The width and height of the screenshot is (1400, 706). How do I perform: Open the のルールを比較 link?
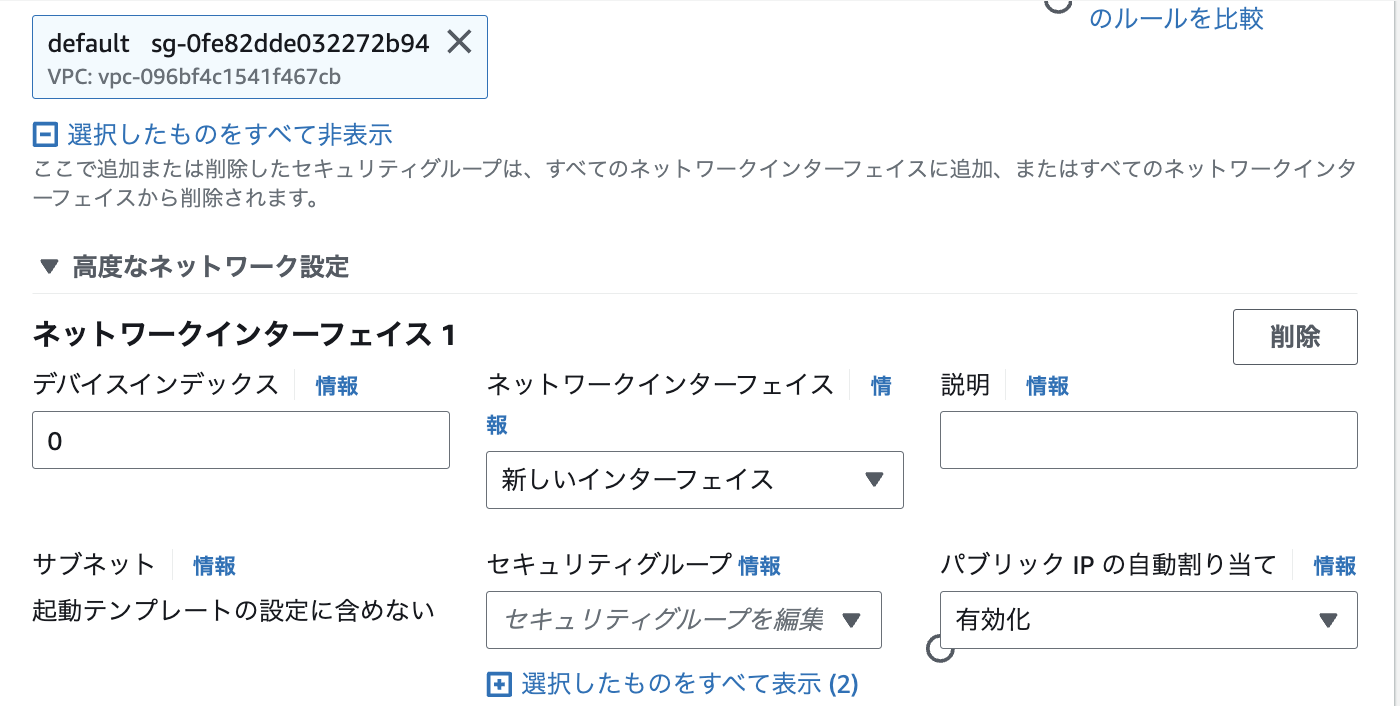point(1176,19)
